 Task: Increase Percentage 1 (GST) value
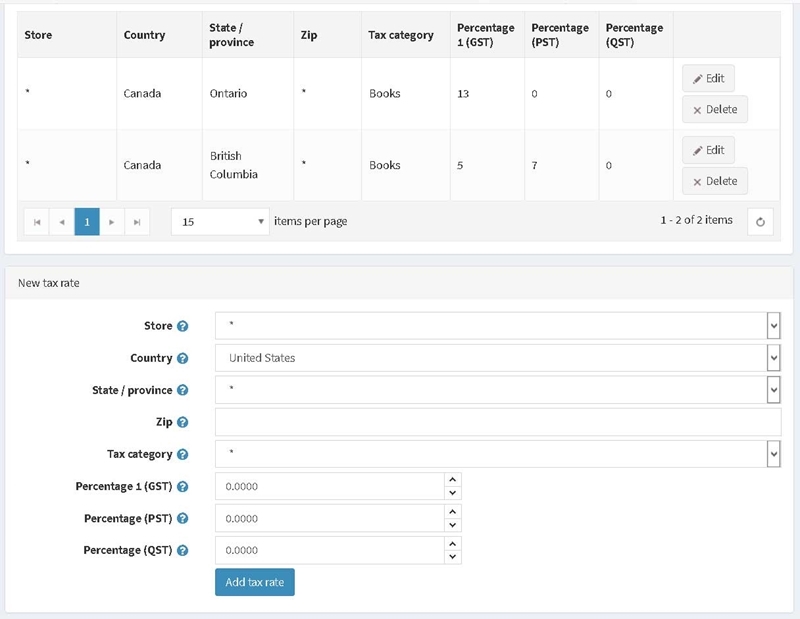coord(453,480)
